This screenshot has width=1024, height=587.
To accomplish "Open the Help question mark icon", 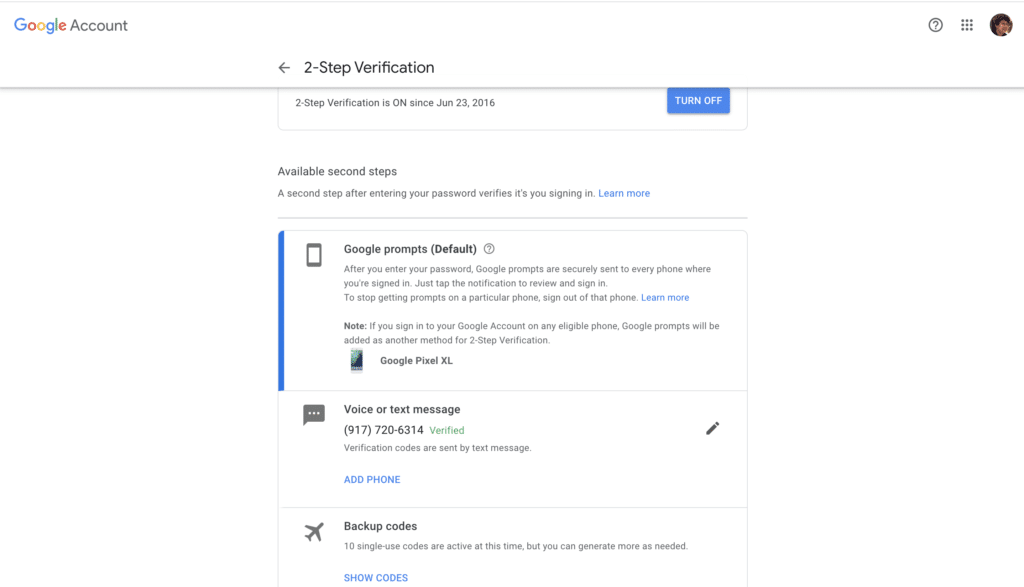I will [x=936, y=25].
